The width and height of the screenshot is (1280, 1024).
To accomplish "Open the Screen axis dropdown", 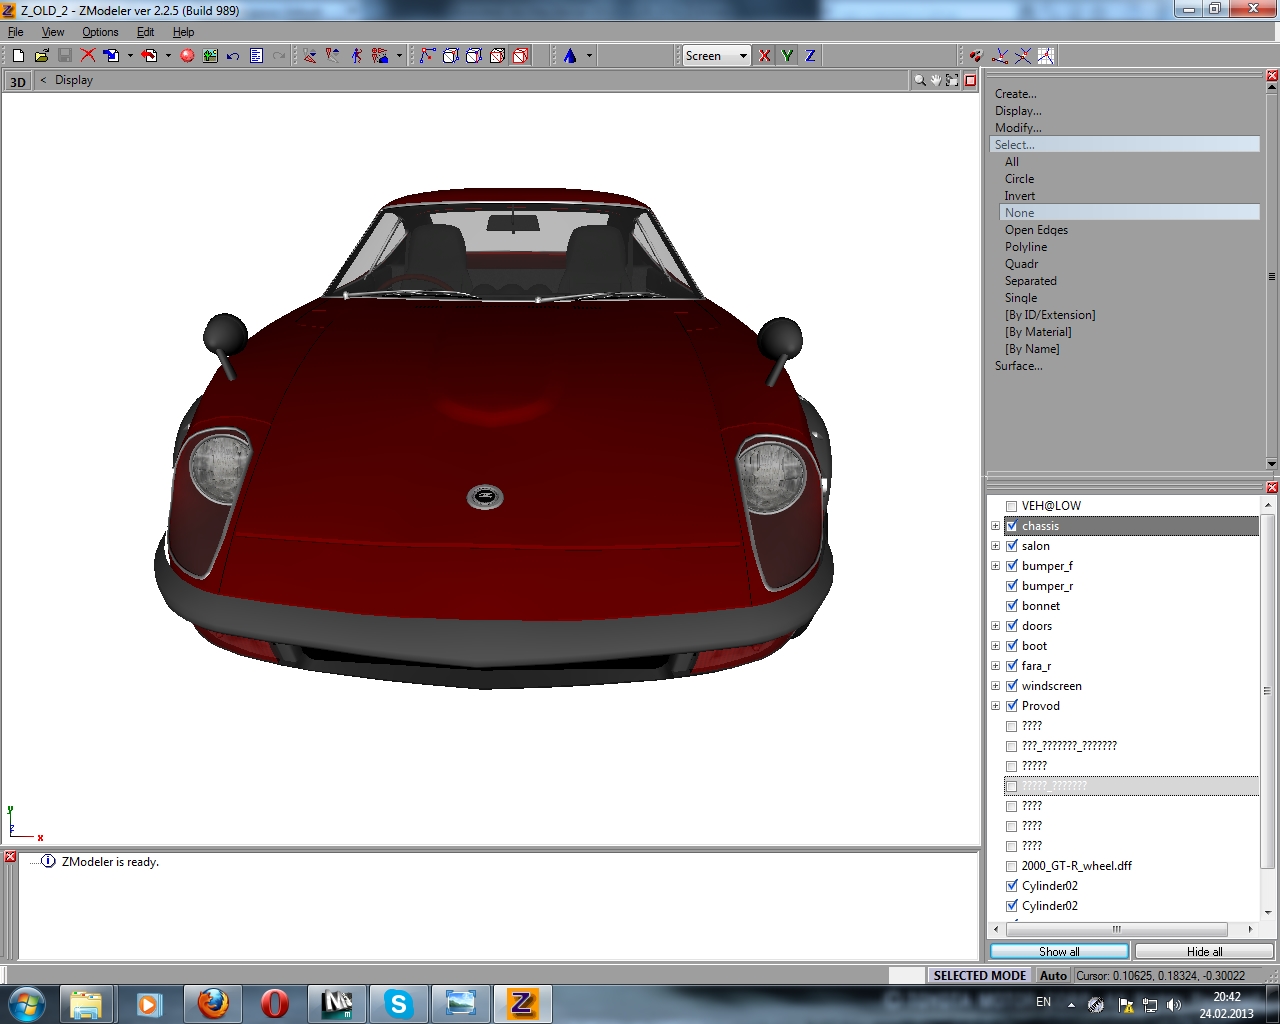I will (743, 56).
